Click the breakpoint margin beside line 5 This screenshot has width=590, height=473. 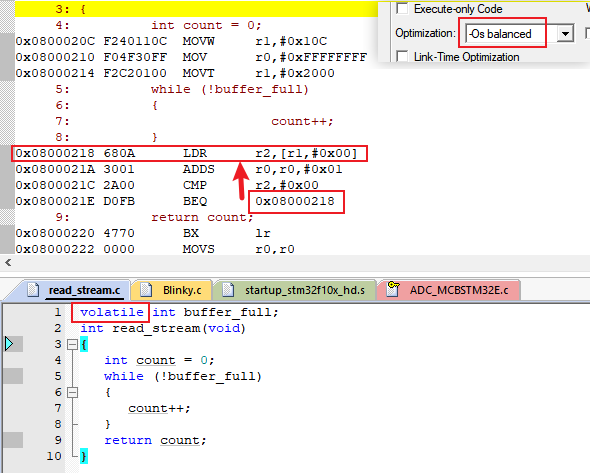[x=13, y=376]
